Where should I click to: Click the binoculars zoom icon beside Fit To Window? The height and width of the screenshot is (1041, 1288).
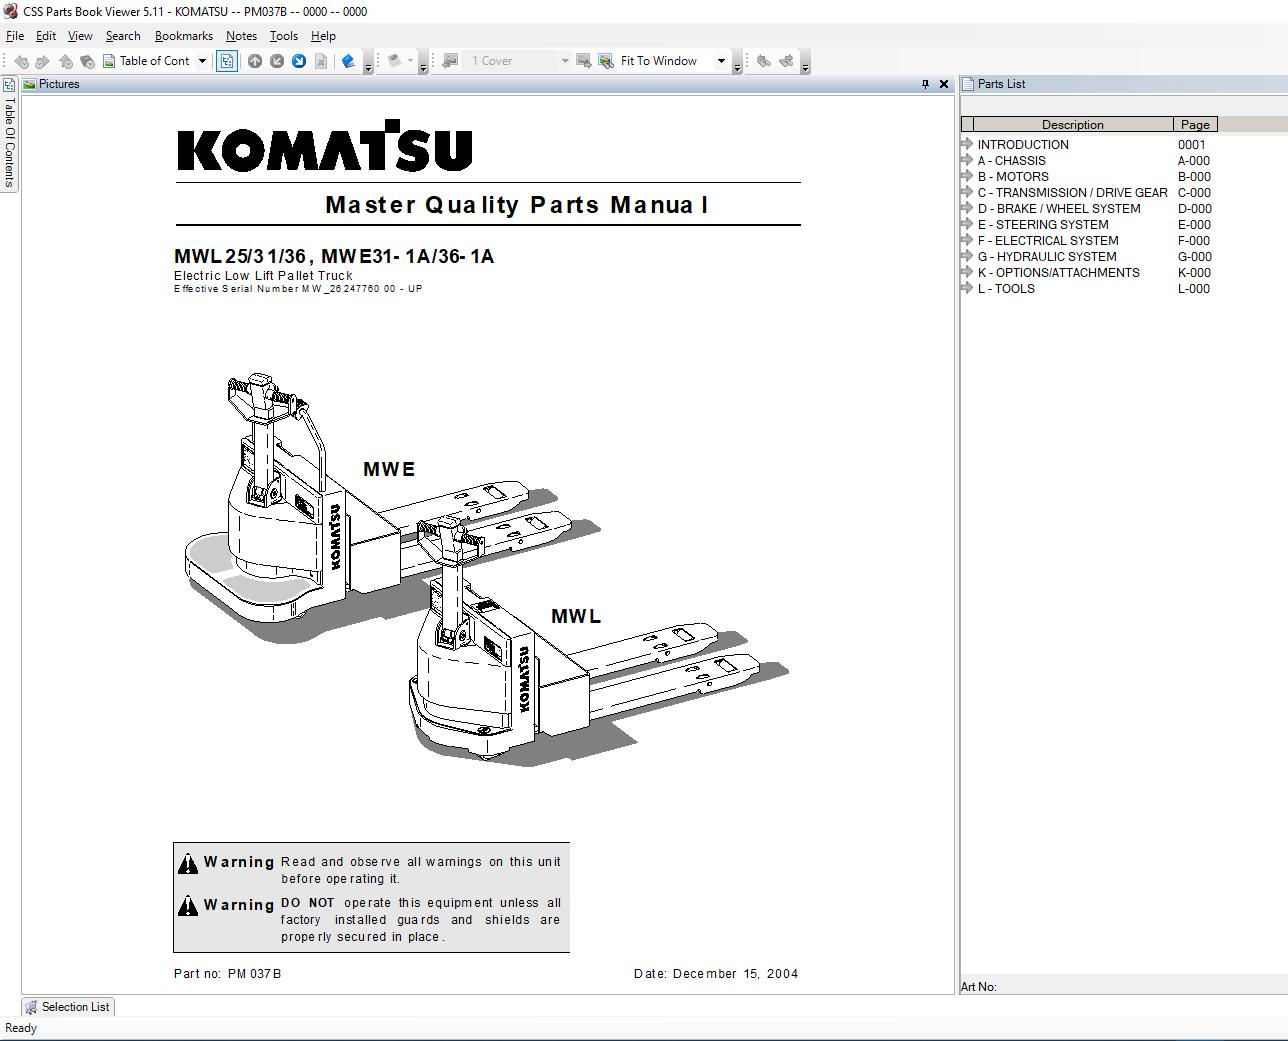(x=606, y=61)
